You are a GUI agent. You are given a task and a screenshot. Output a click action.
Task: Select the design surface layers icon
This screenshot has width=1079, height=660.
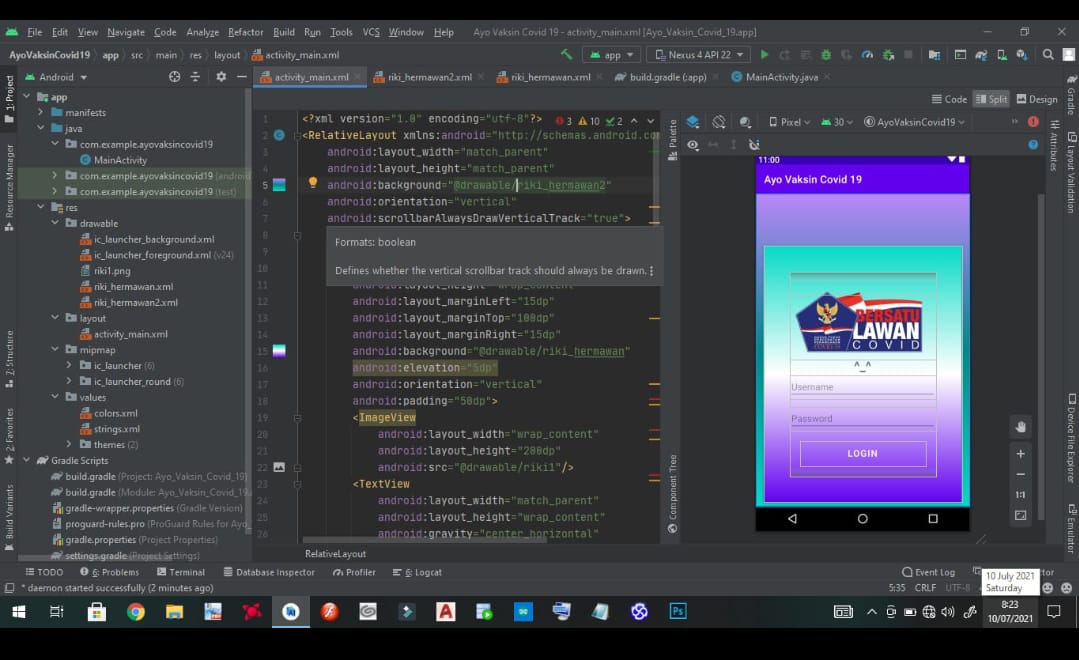pyautogui.click(x=693, y=122)
